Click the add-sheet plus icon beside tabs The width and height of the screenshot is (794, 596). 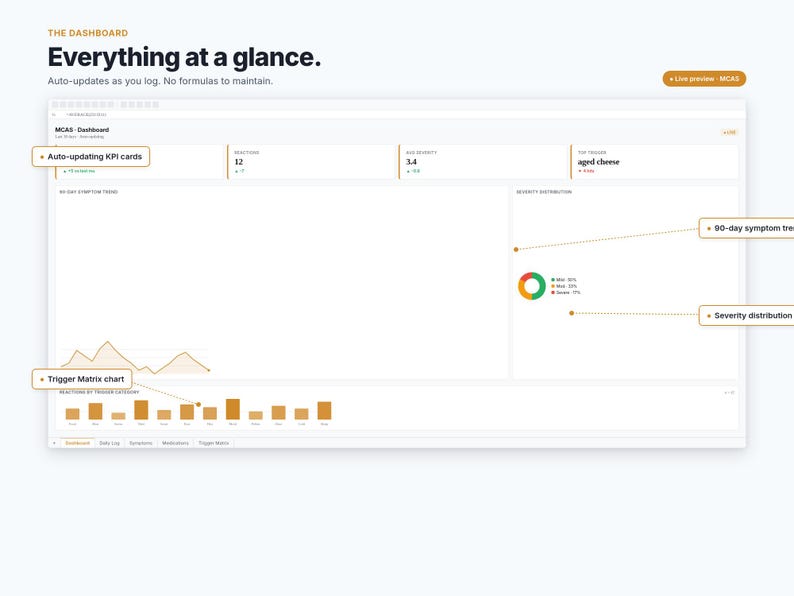(x=54, y=443)
